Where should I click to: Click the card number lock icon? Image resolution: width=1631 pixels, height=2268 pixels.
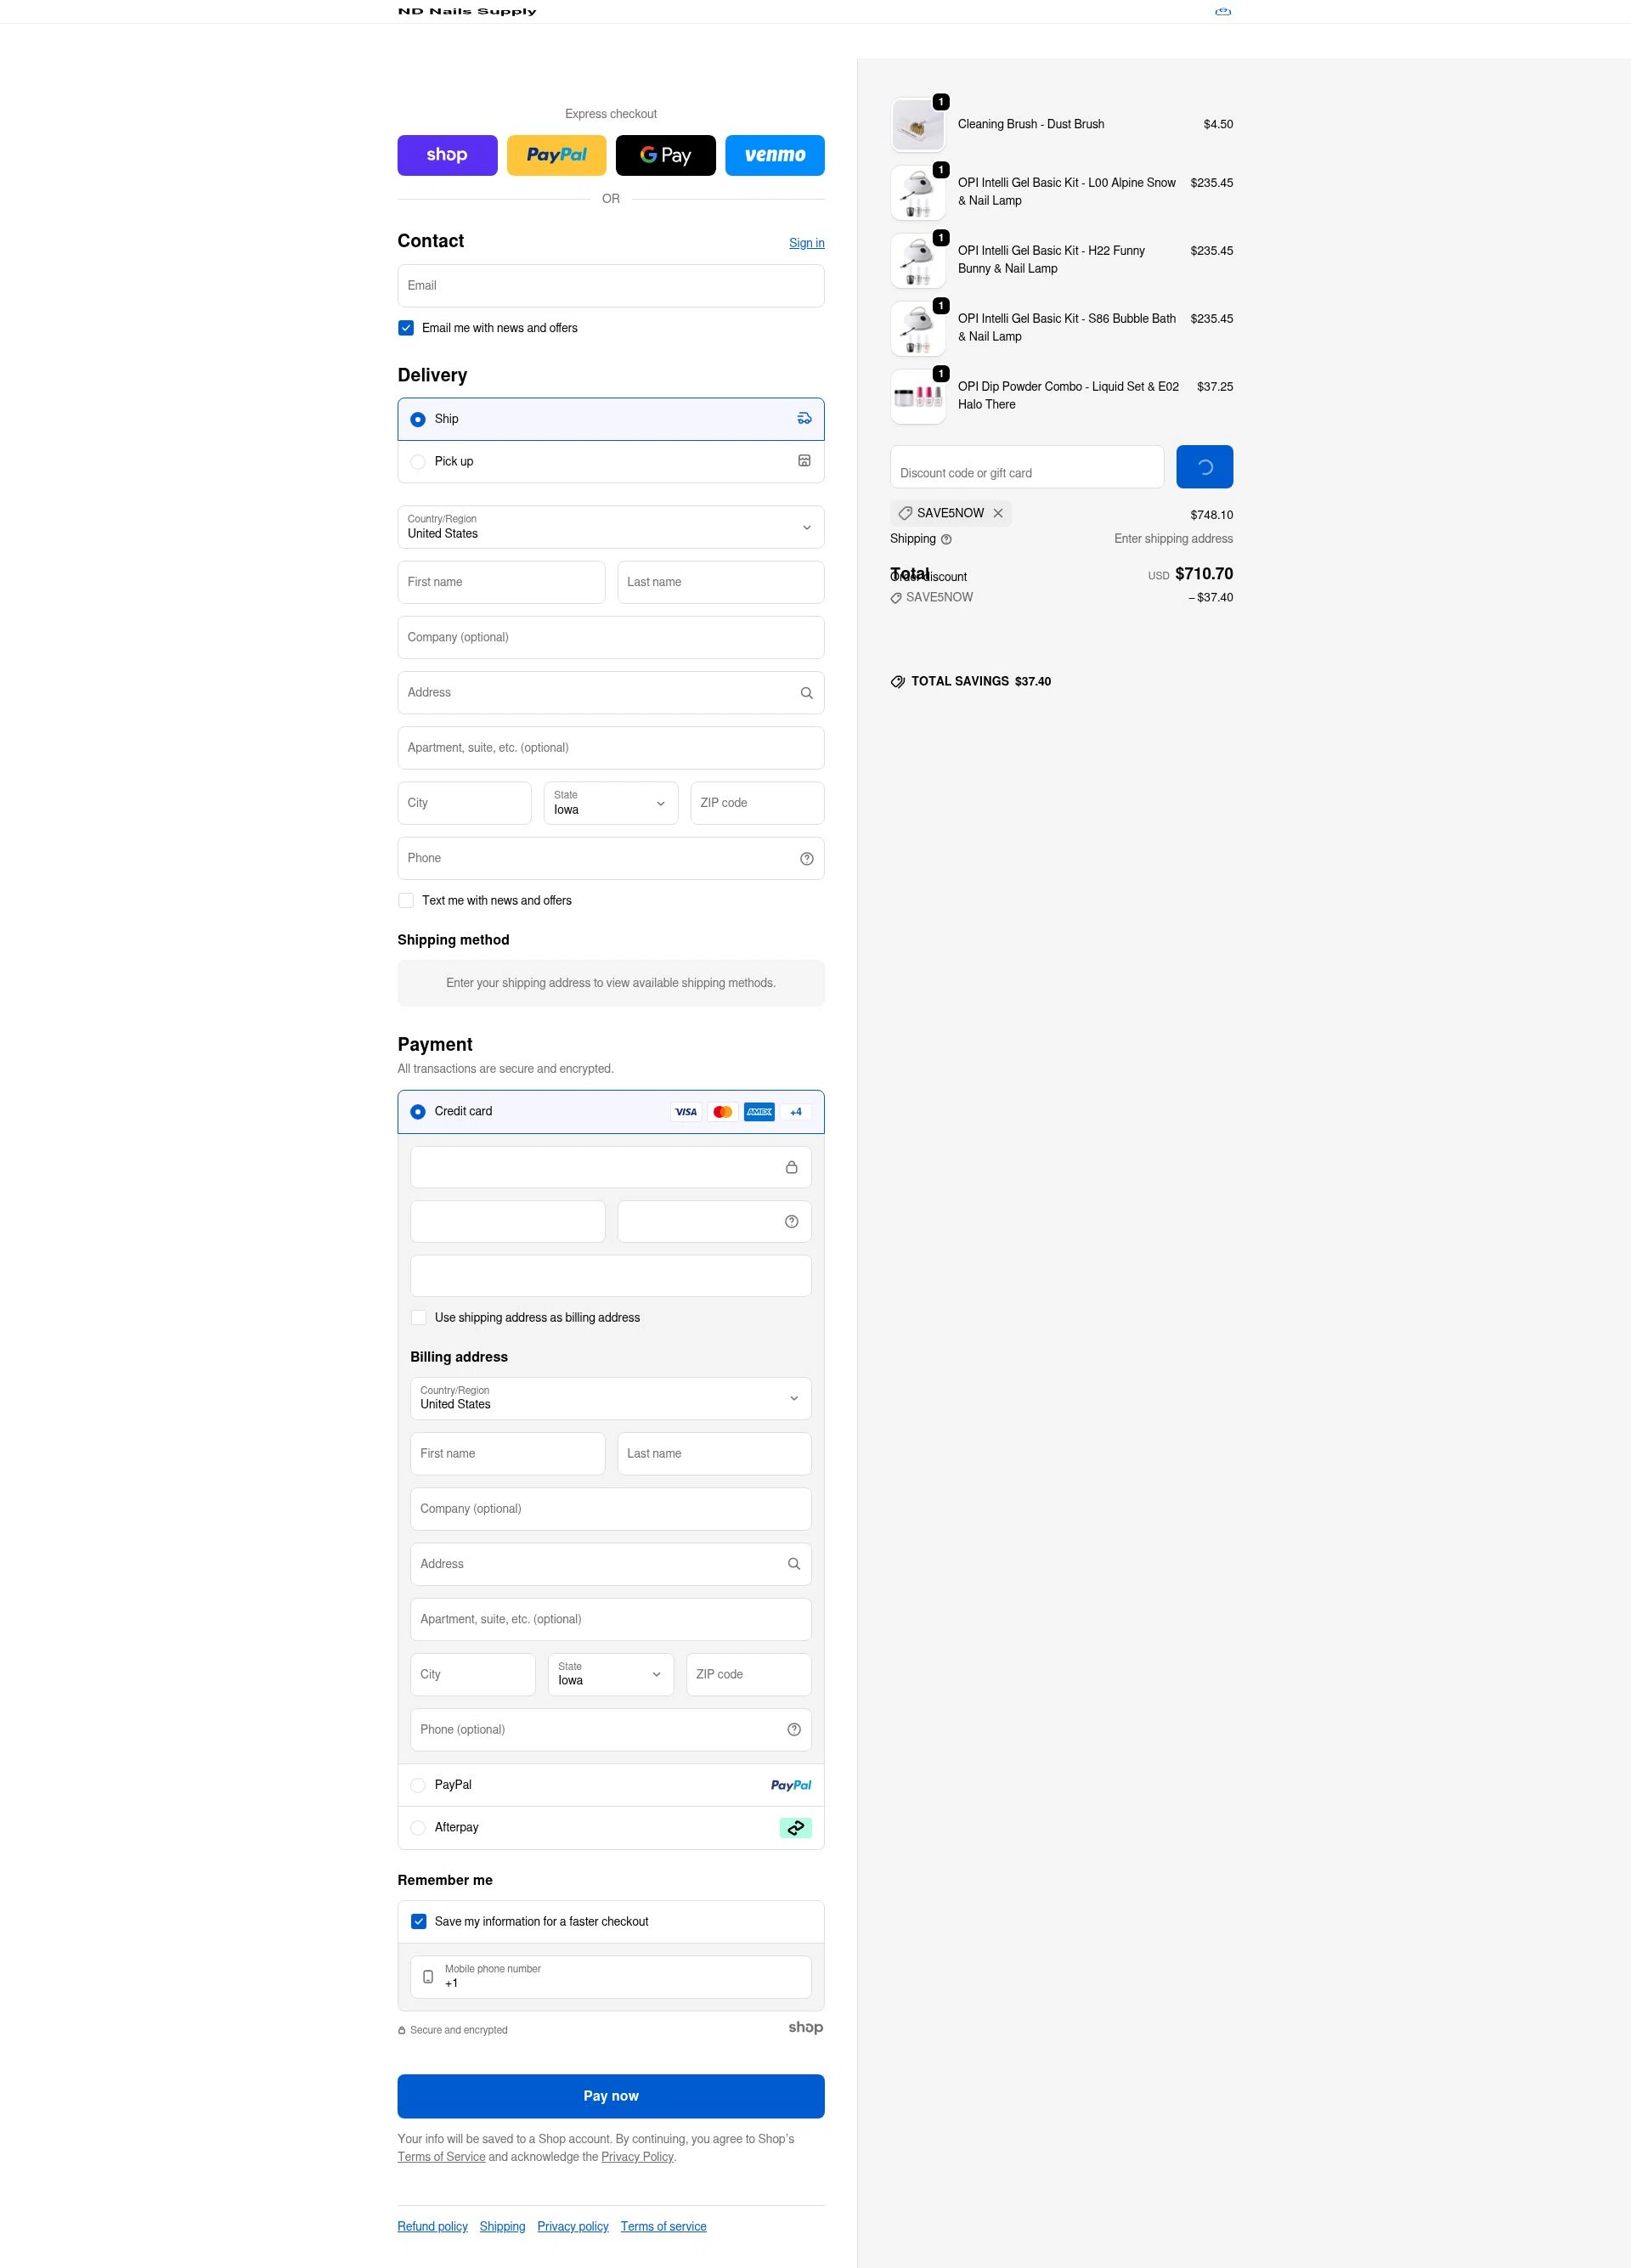[x=791, y=1167]
